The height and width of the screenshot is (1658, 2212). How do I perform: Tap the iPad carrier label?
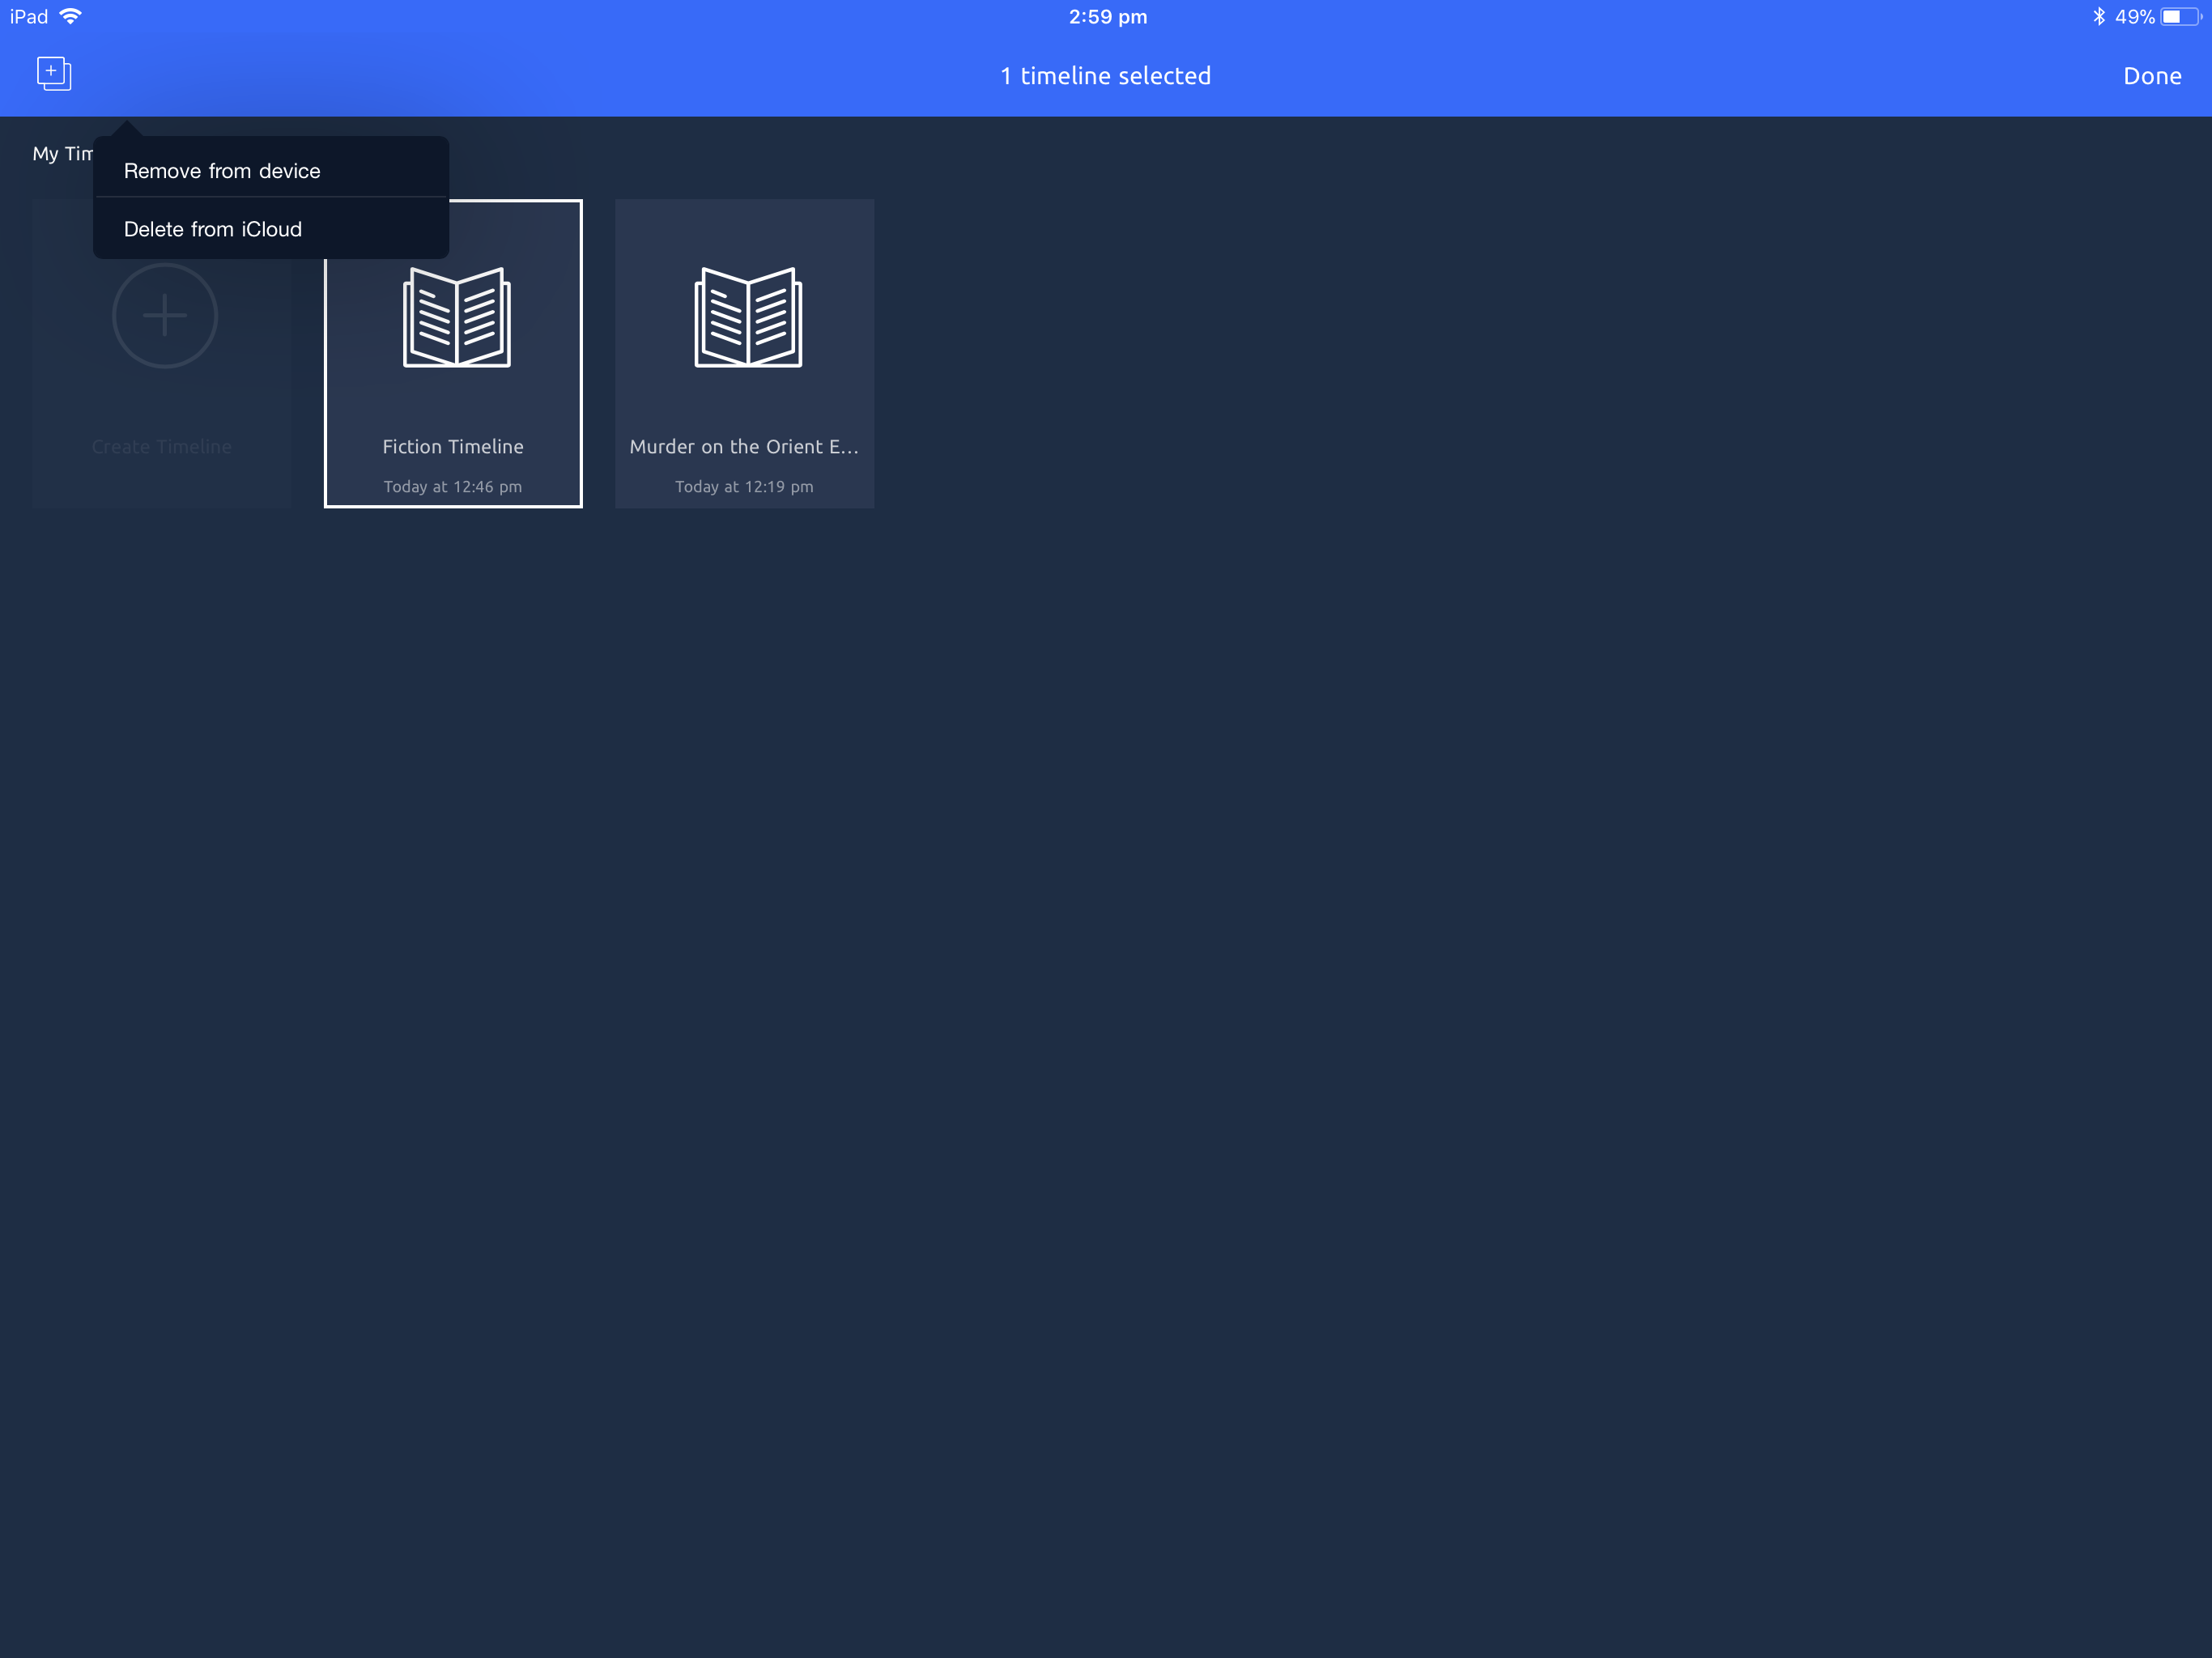tap(29, 16)
